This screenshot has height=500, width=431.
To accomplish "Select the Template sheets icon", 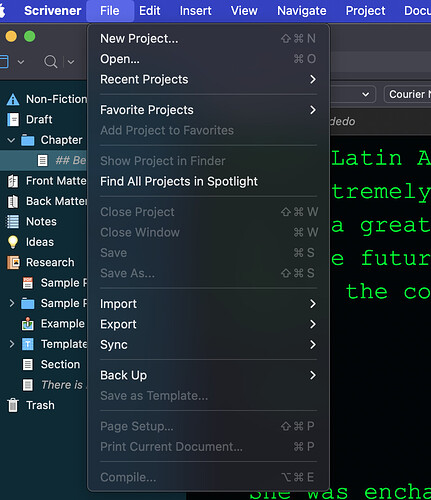I will [28, 344].
